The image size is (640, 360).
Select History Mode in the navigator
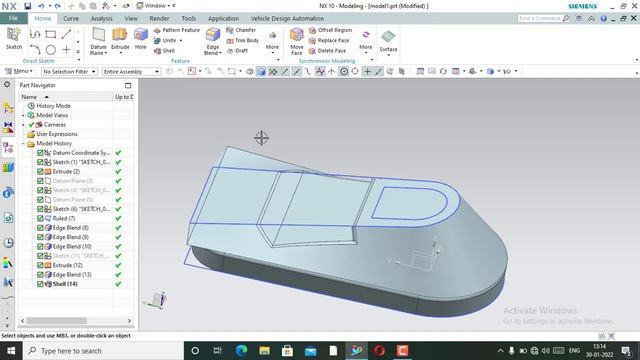click(x=53, y=106)
